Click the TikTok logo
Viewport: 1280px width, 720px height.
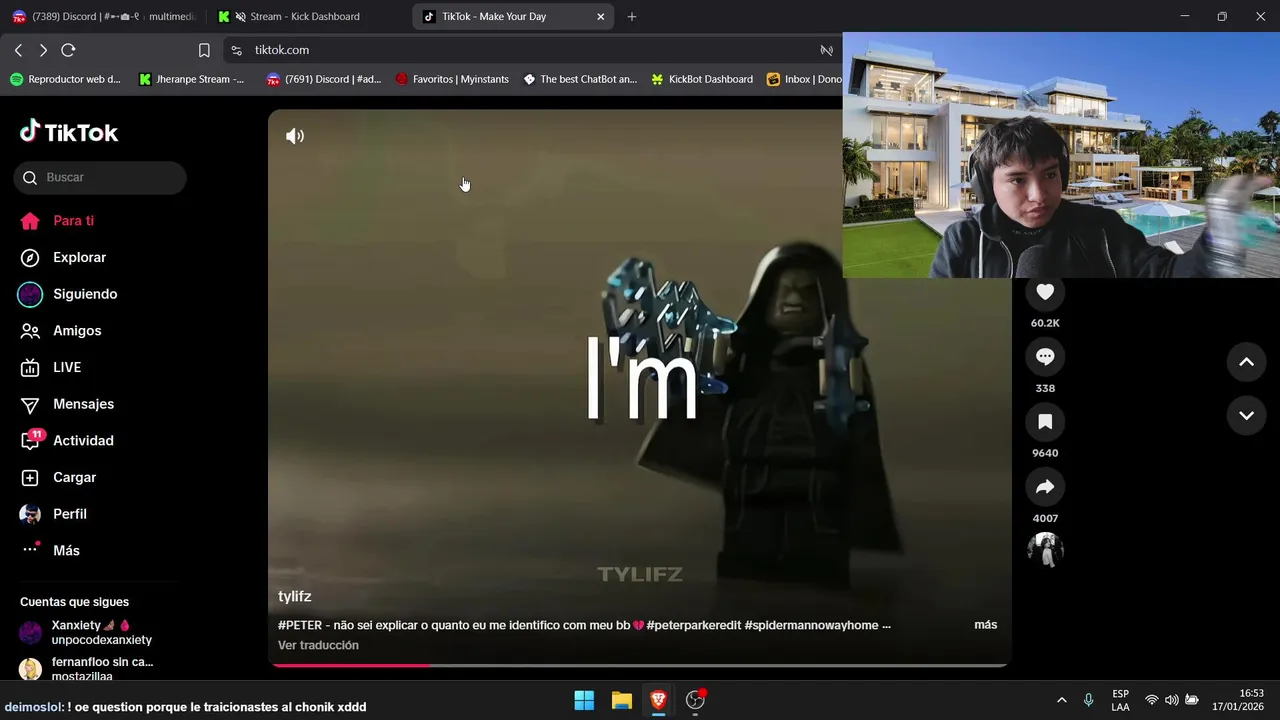click(x=69, y=132)
